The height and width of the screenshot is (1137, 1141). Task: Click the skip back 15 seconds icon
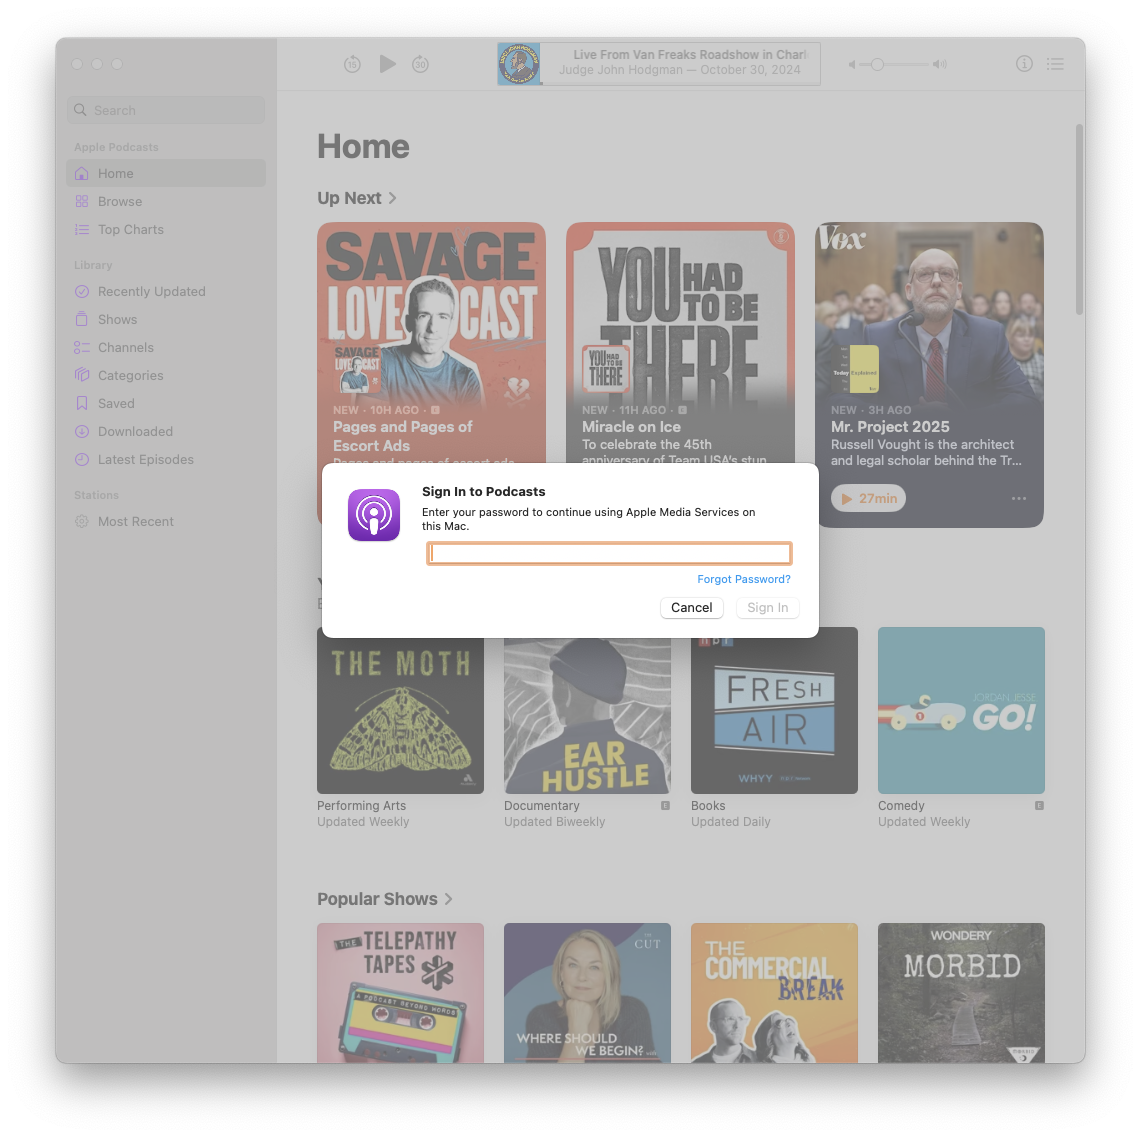coord(352,64)
